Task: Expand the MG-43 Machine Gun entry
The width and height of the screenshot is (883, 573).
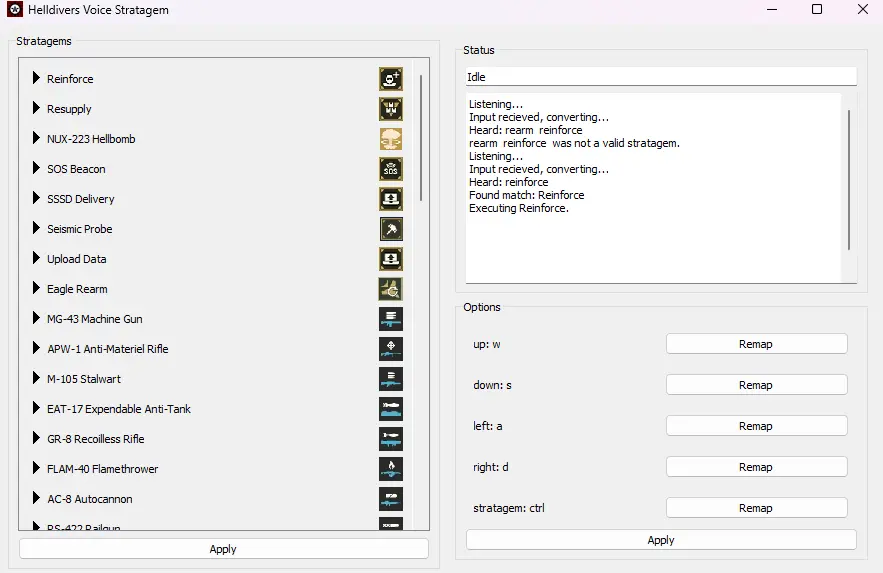Action: coord(36,317)
